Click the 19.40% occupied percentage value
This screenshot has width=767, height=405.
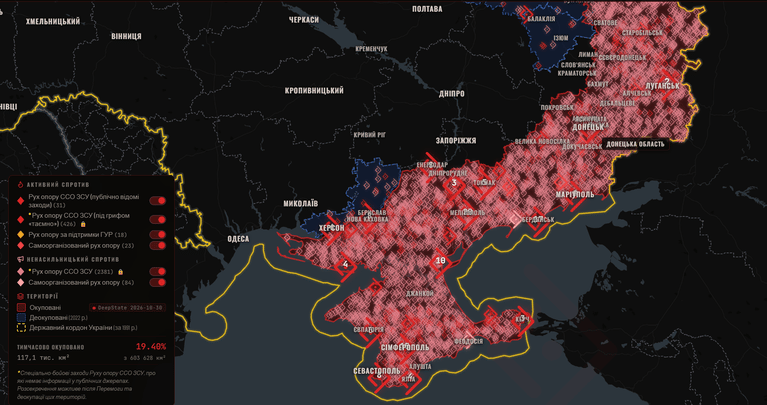[x=151, y=347]
